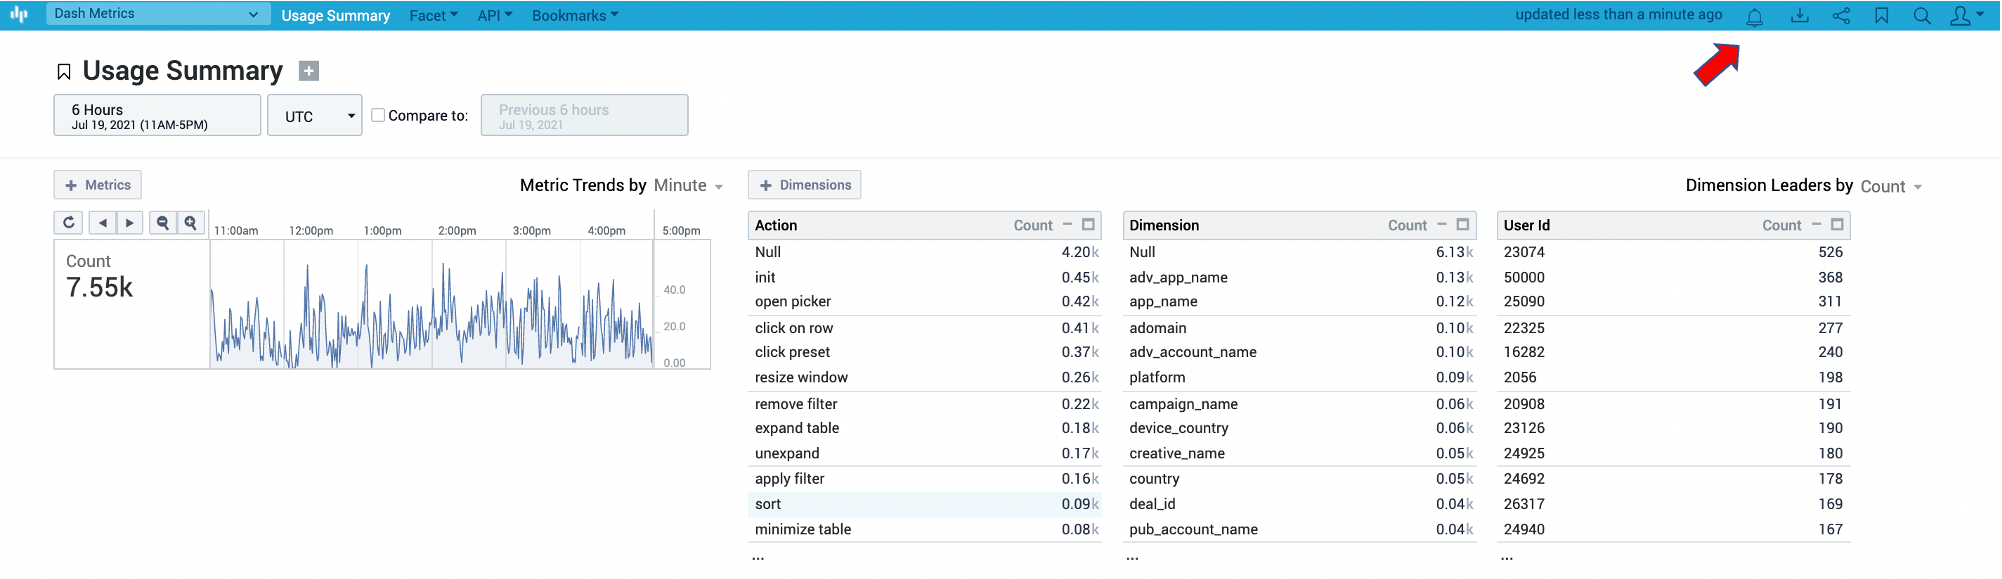Sort Action table by Count header
The height and width of the screenshot is (579, 2002).
[1033, 226]
